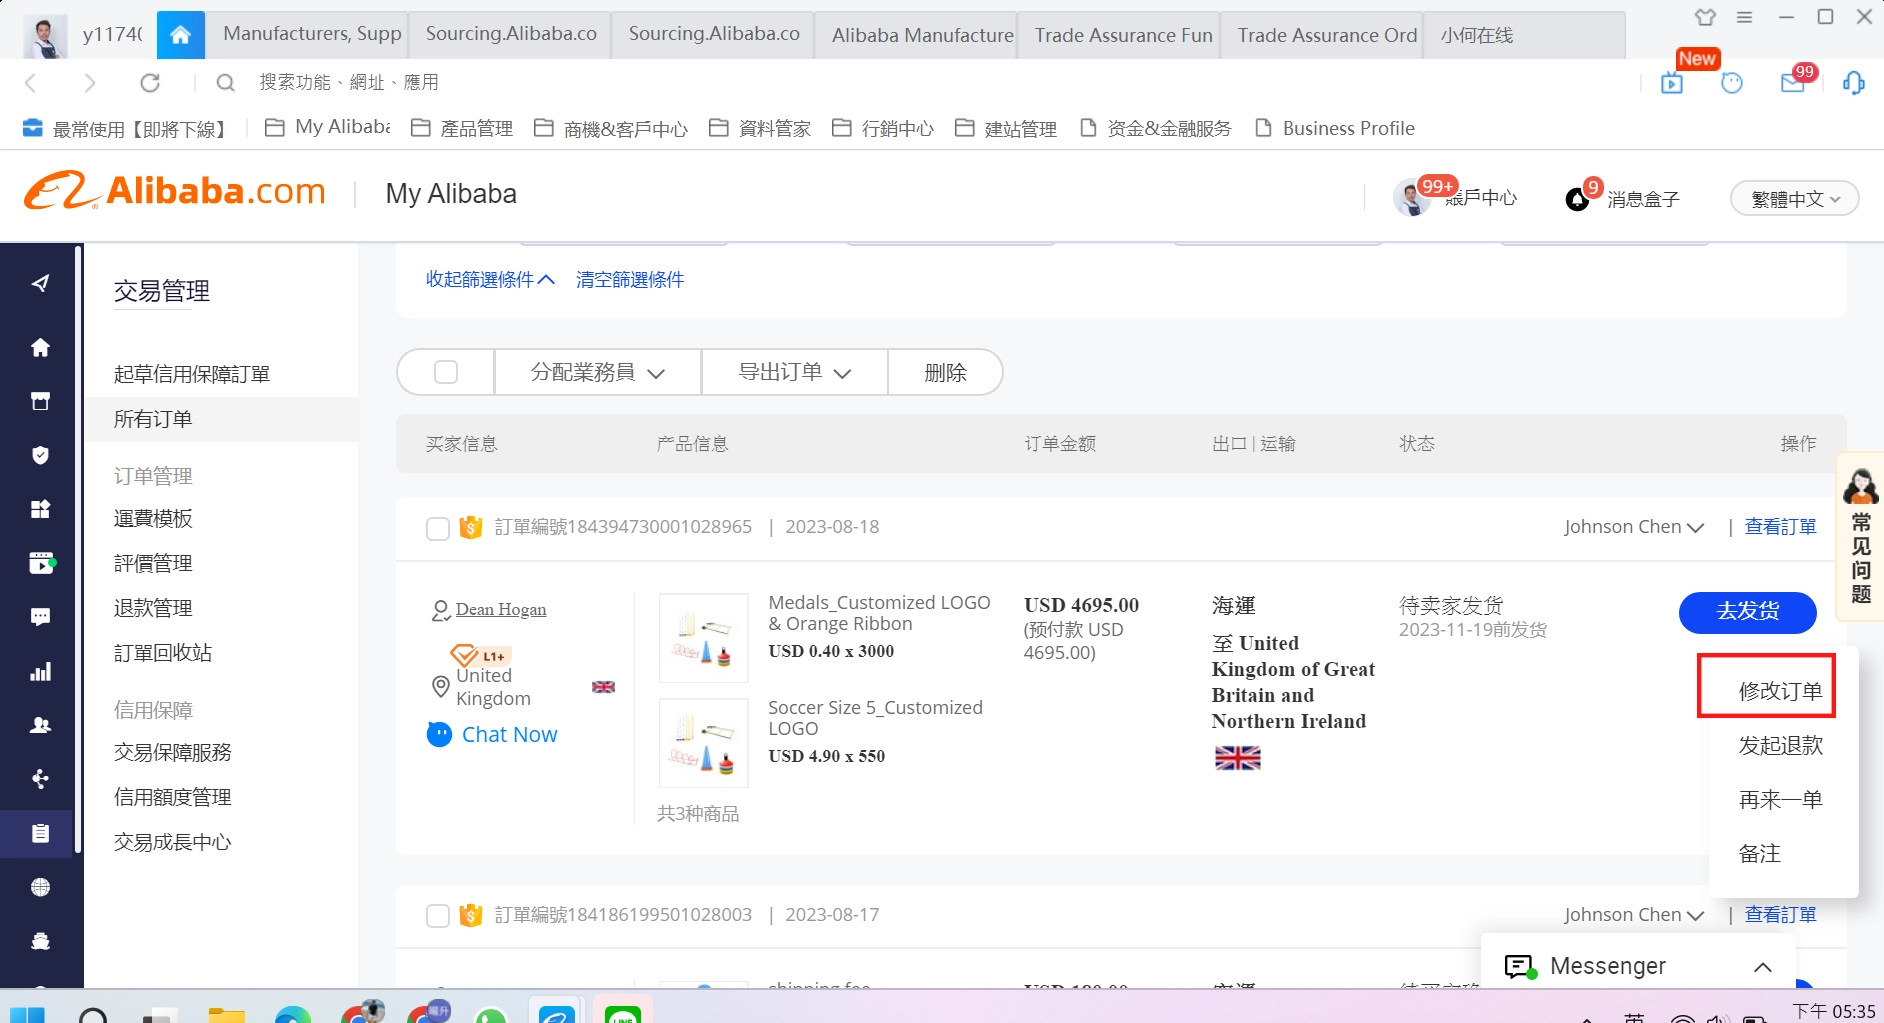
Task: Open the Business Profile bookmark
Action: click(x=1335, y=128)
